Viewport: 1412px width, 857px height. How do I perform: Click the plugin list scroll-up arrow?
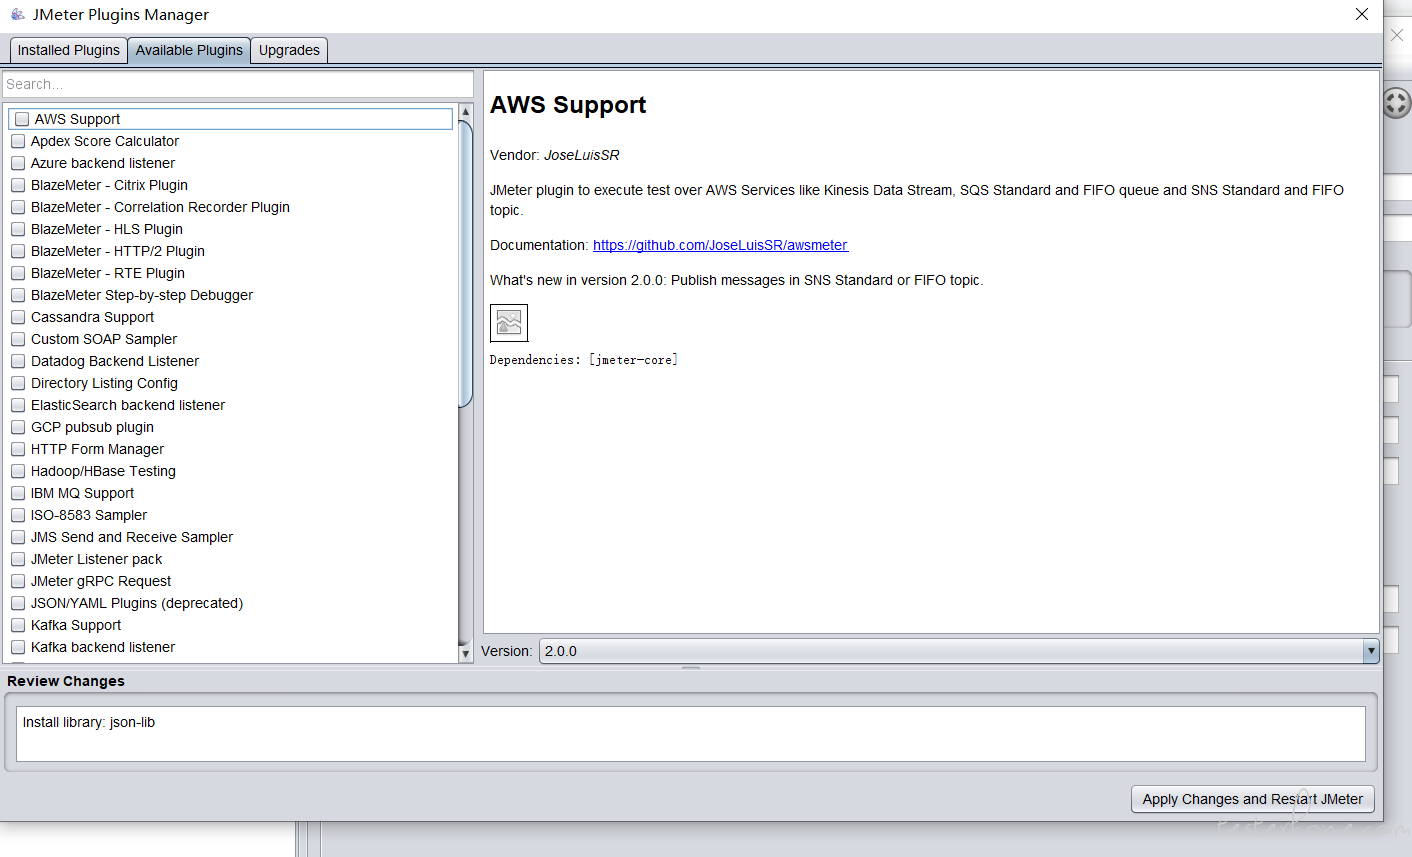pyautogui.click(x=465, y=112)
